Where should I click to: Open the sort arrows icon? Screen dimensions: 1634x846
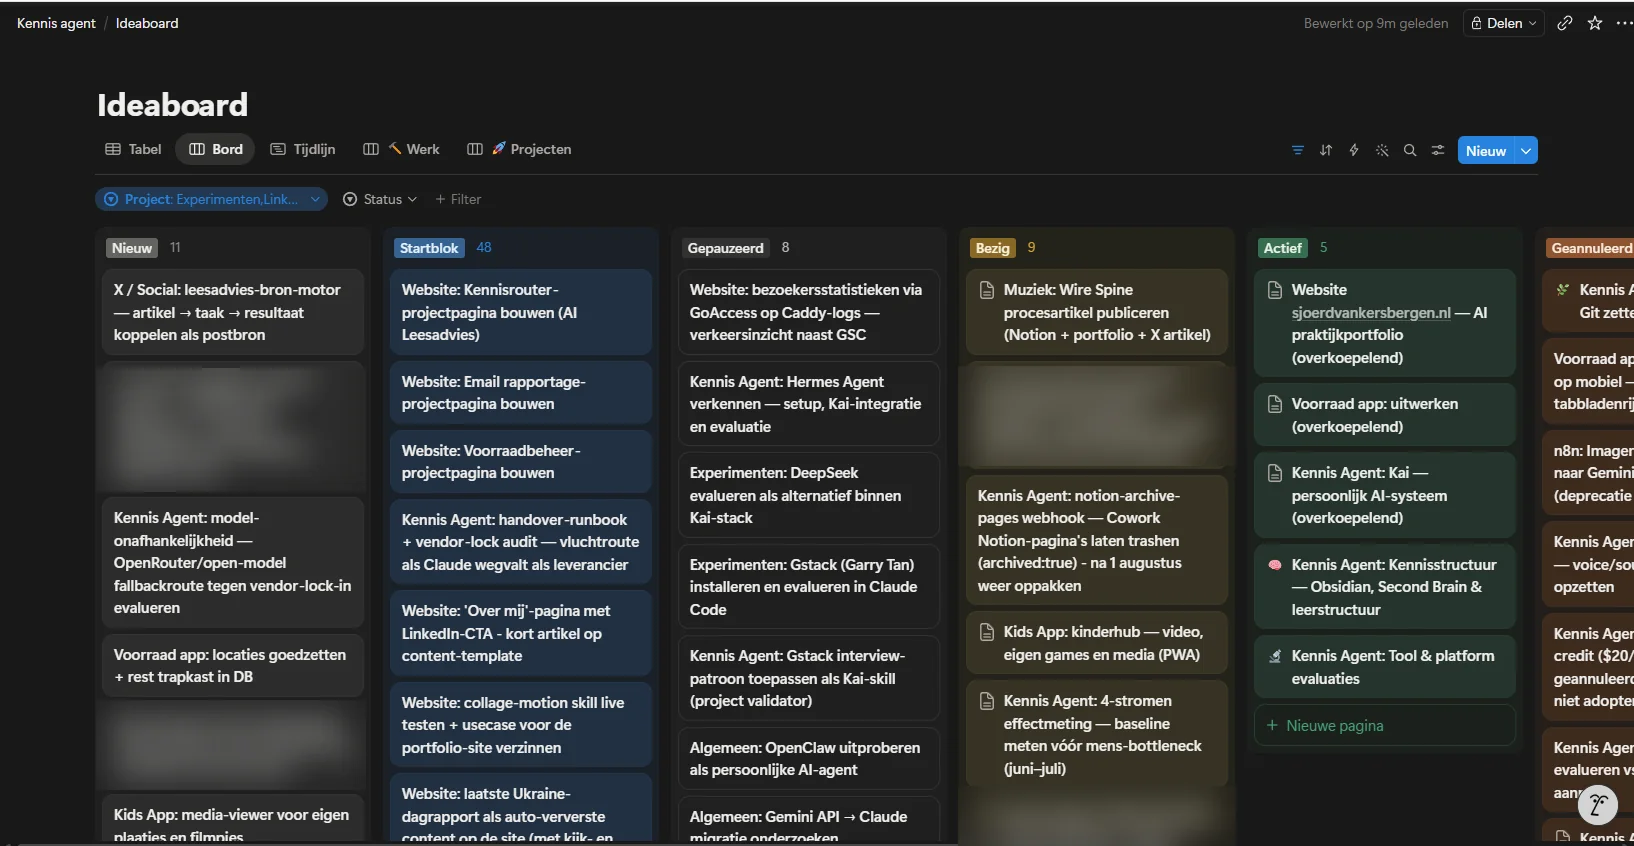coord(1326,150)
